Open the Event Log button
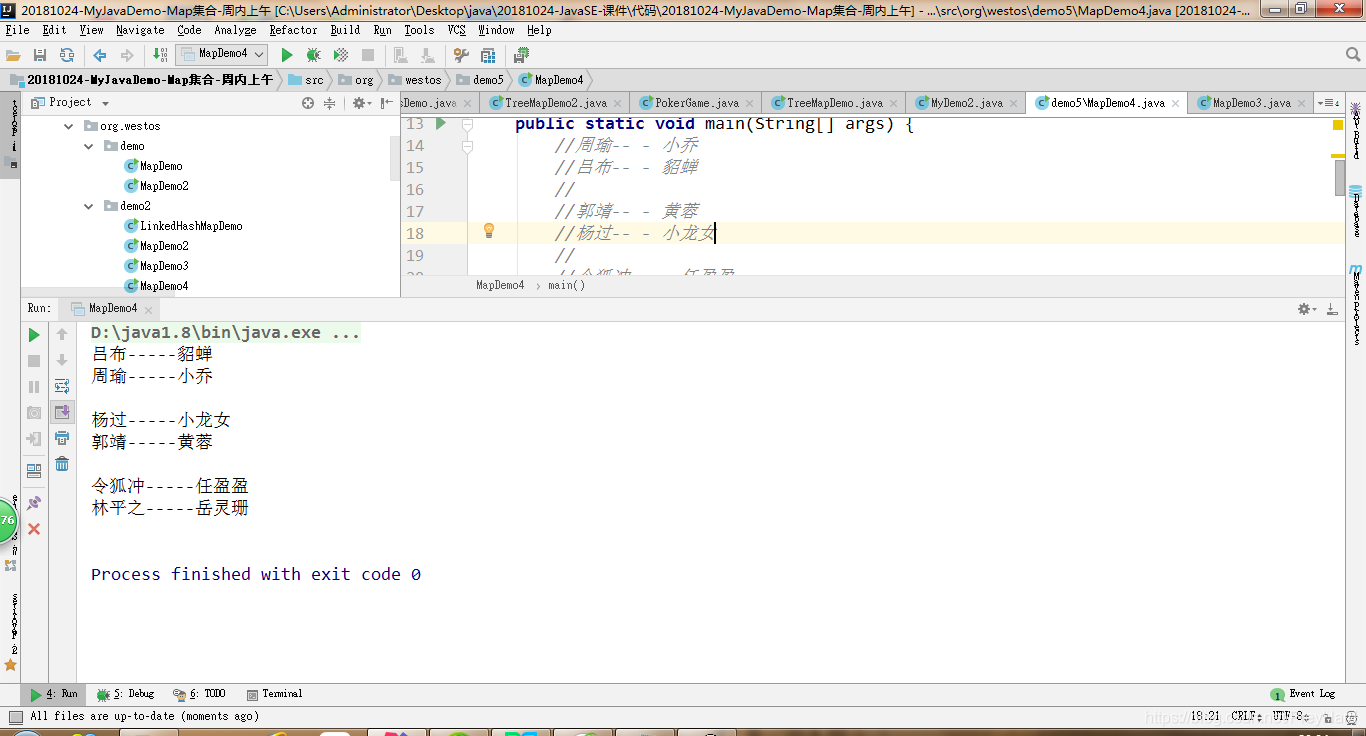 click(1303, 694)
